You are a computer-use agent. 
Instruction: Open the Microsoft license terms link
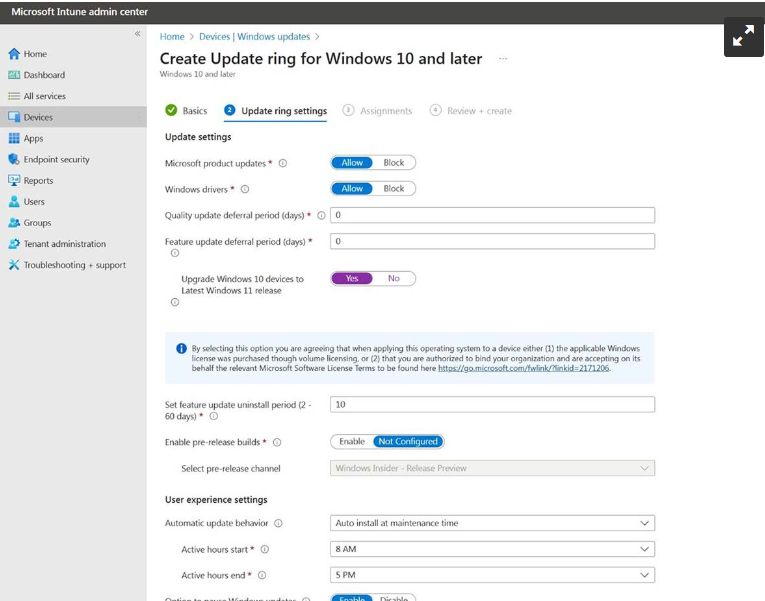coord(523,368)
